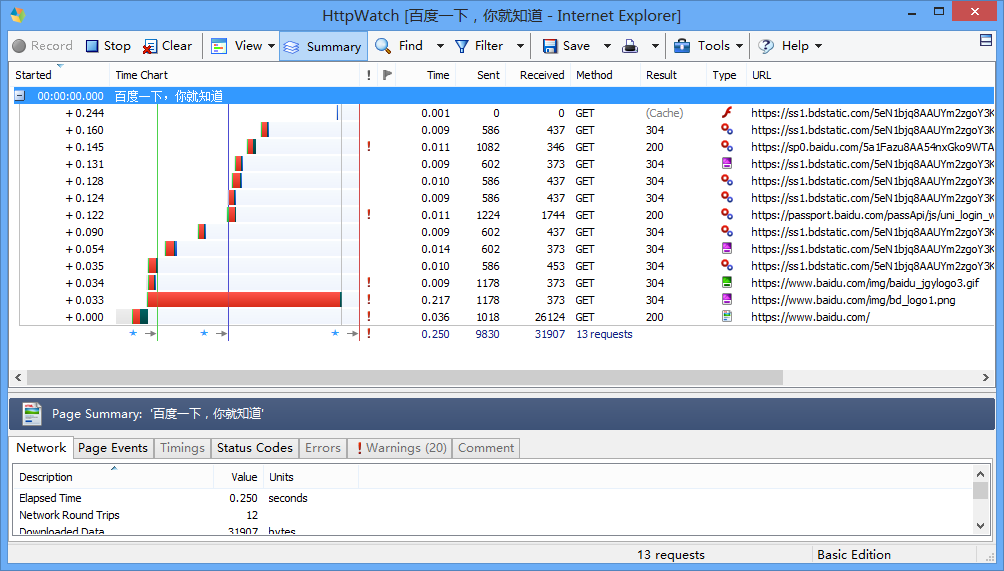Open the Status Codes tab
The width and height of the screenshot is (1004, 571).
255,448
